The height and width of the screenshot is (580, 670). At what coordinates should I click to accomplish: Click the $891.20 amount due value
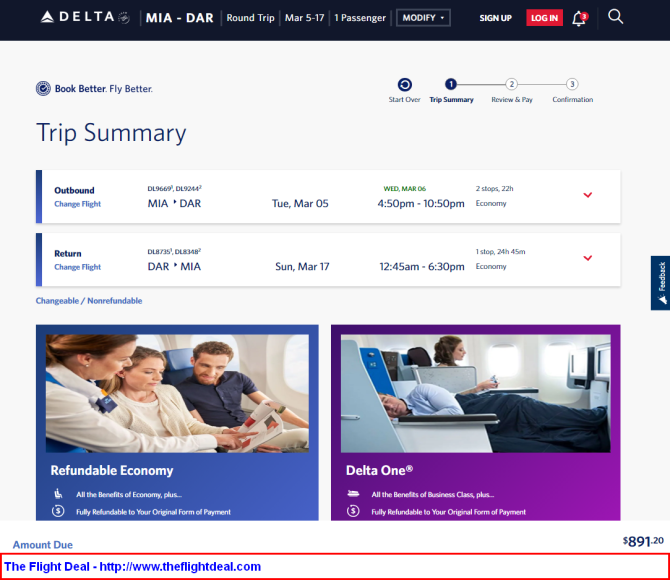tap(643, 541)
